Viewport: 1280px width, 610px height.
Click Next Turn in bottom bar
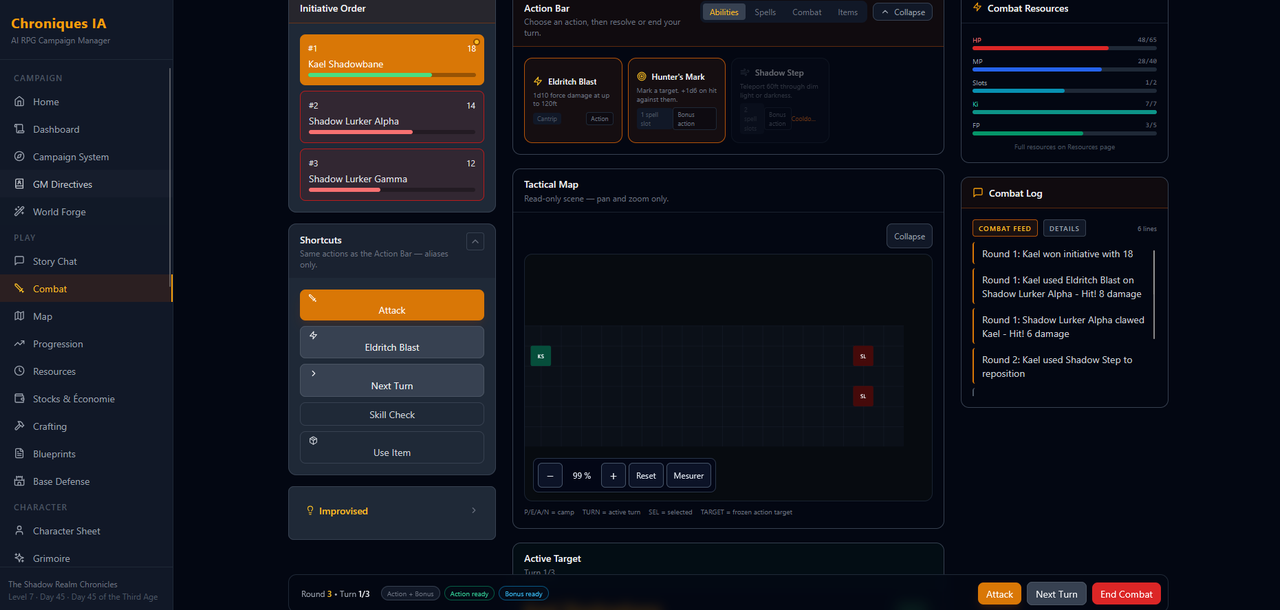click(x=1057, y=594)
